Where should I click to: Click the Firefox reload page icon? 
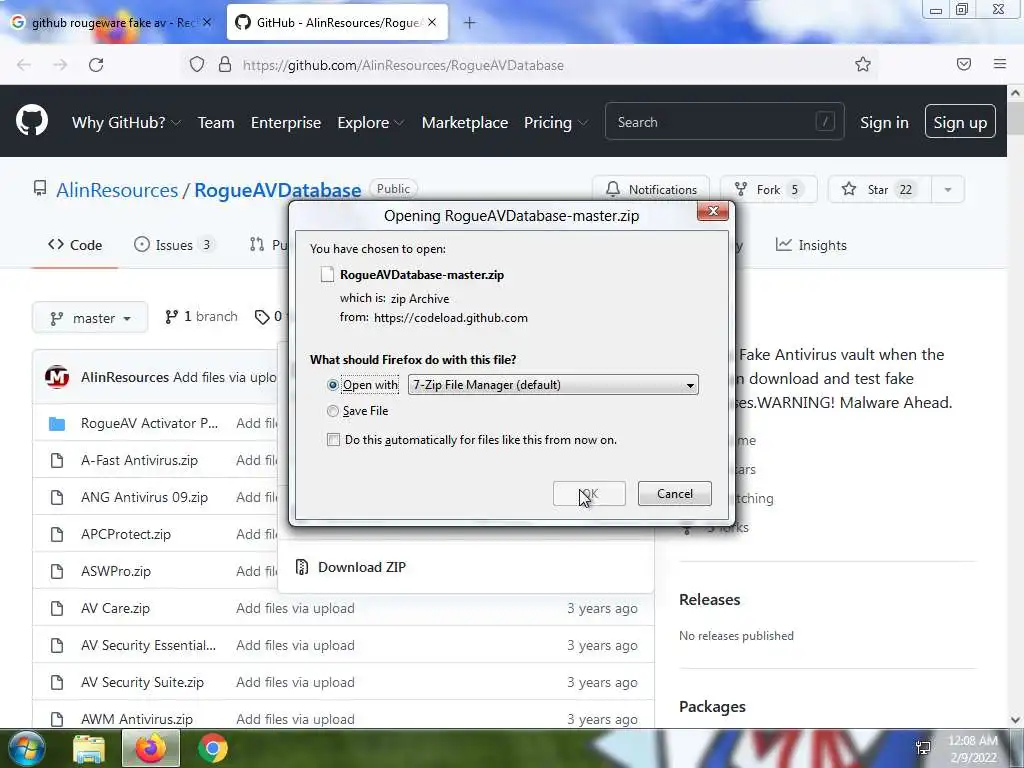coord(96,65)
